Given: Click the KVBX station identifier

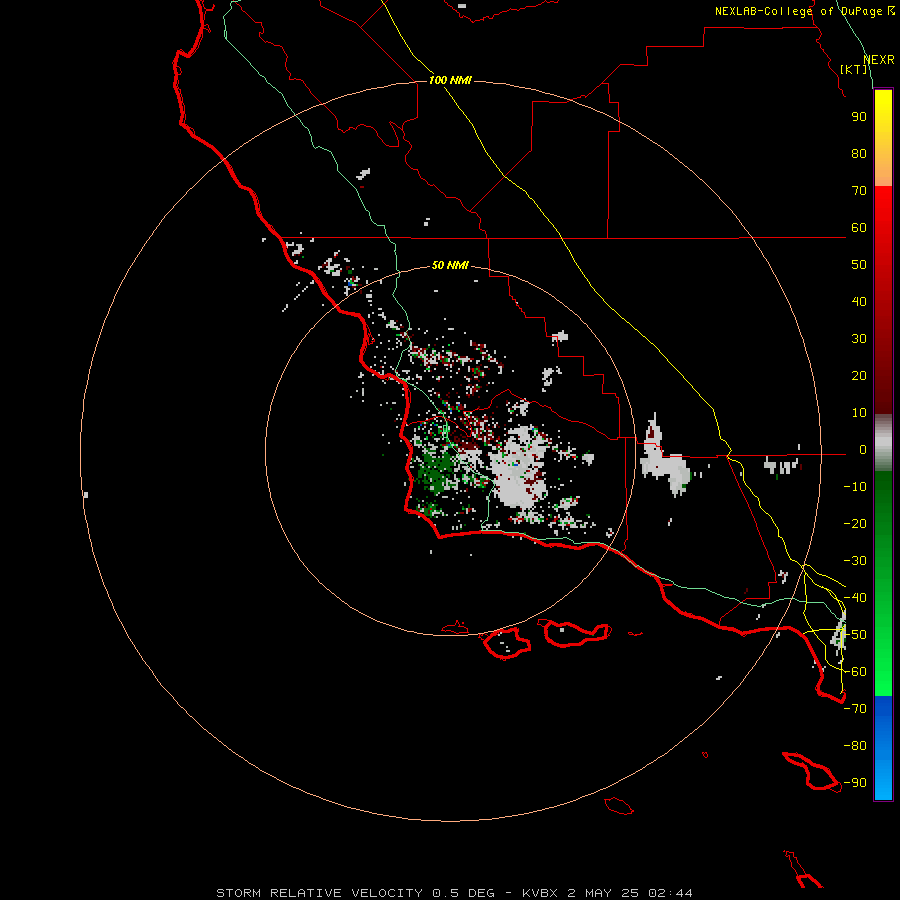Looking at the screenshot, I should pos(540,893).
